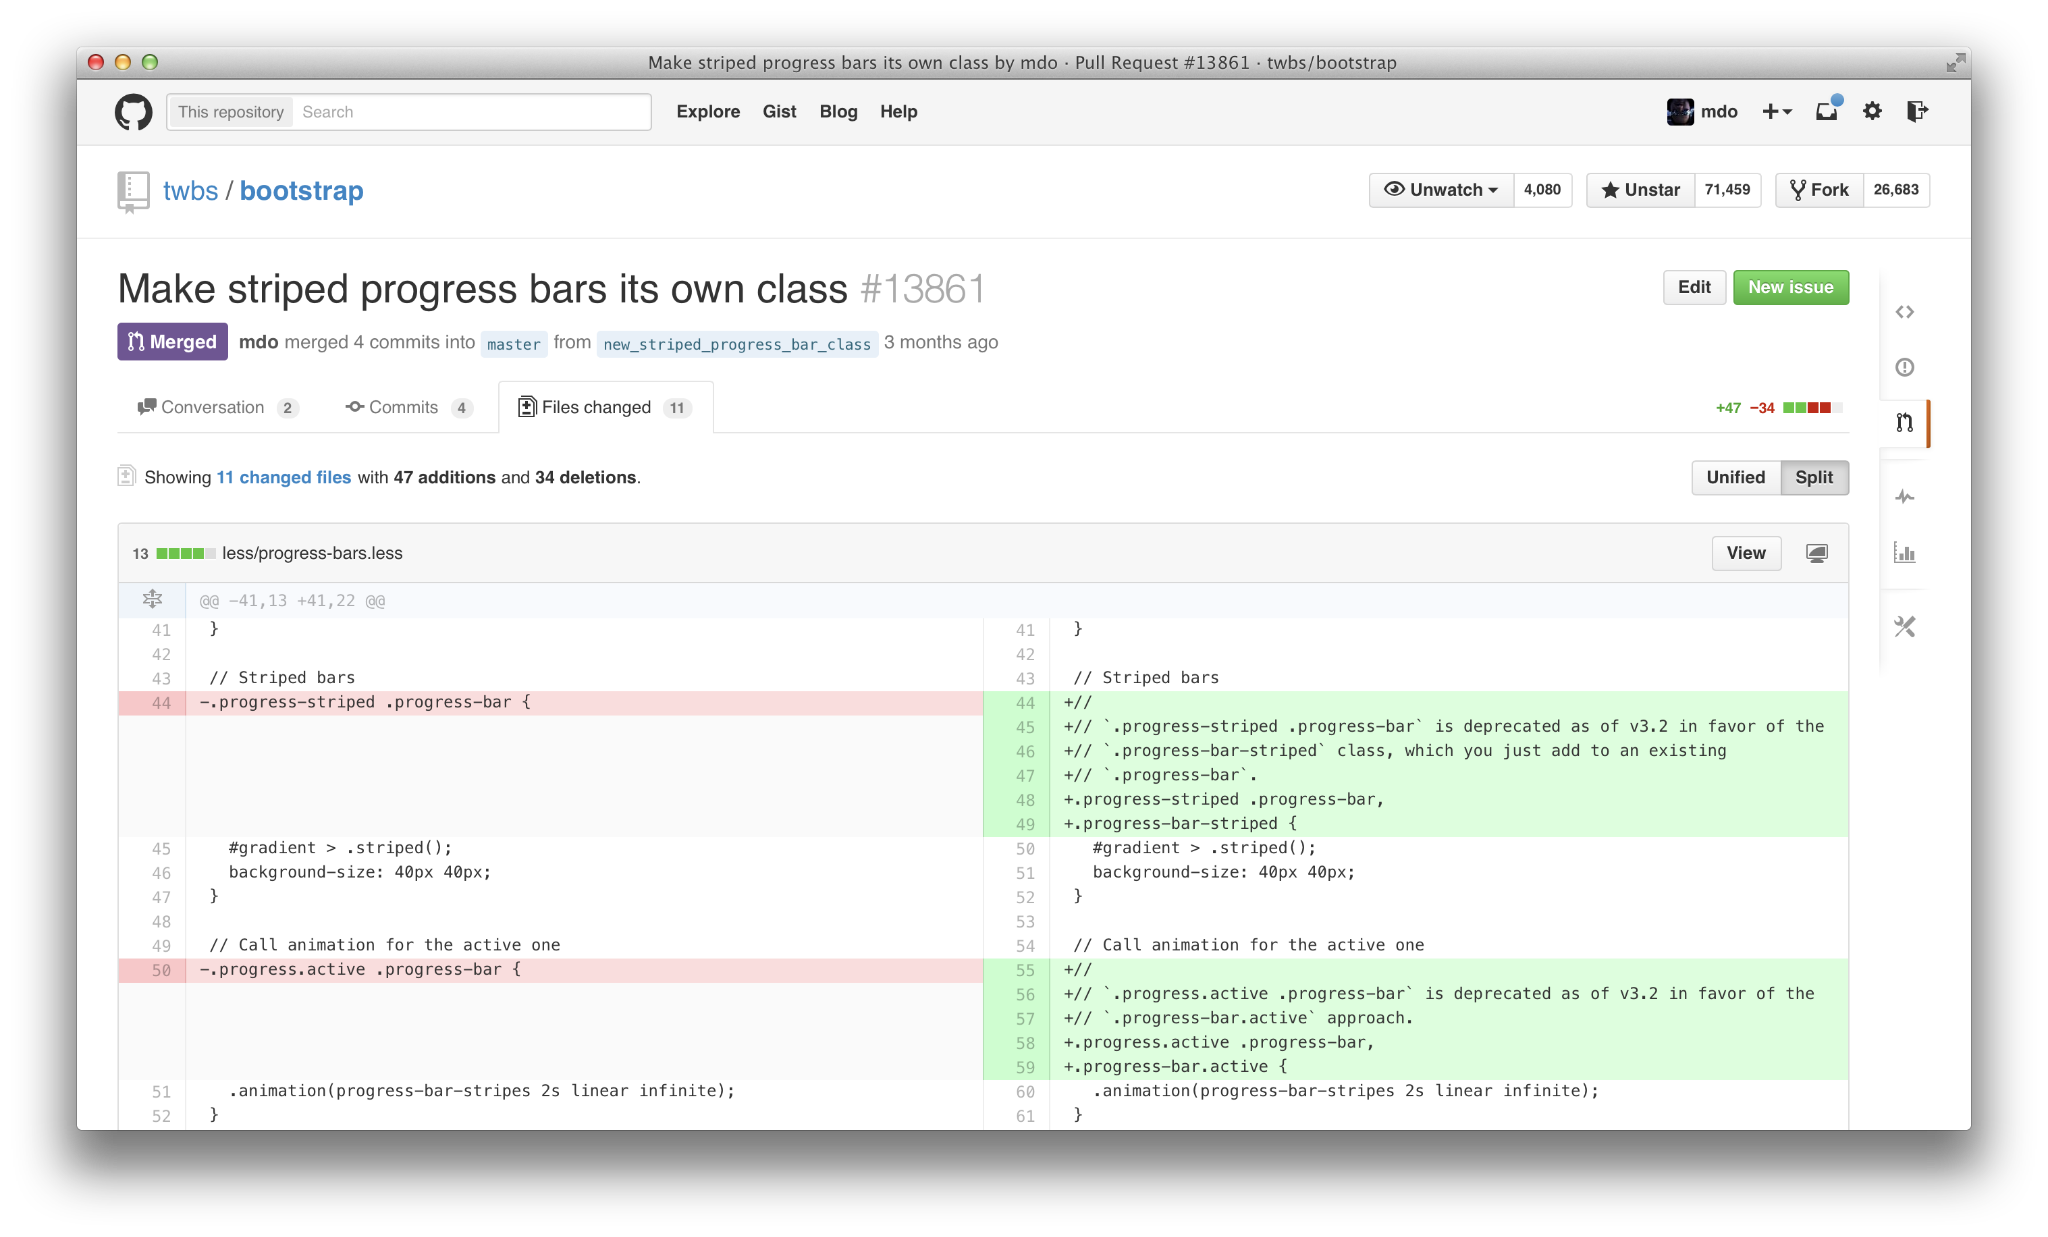Open the Unwatch dropdown

coord(1441,190)
